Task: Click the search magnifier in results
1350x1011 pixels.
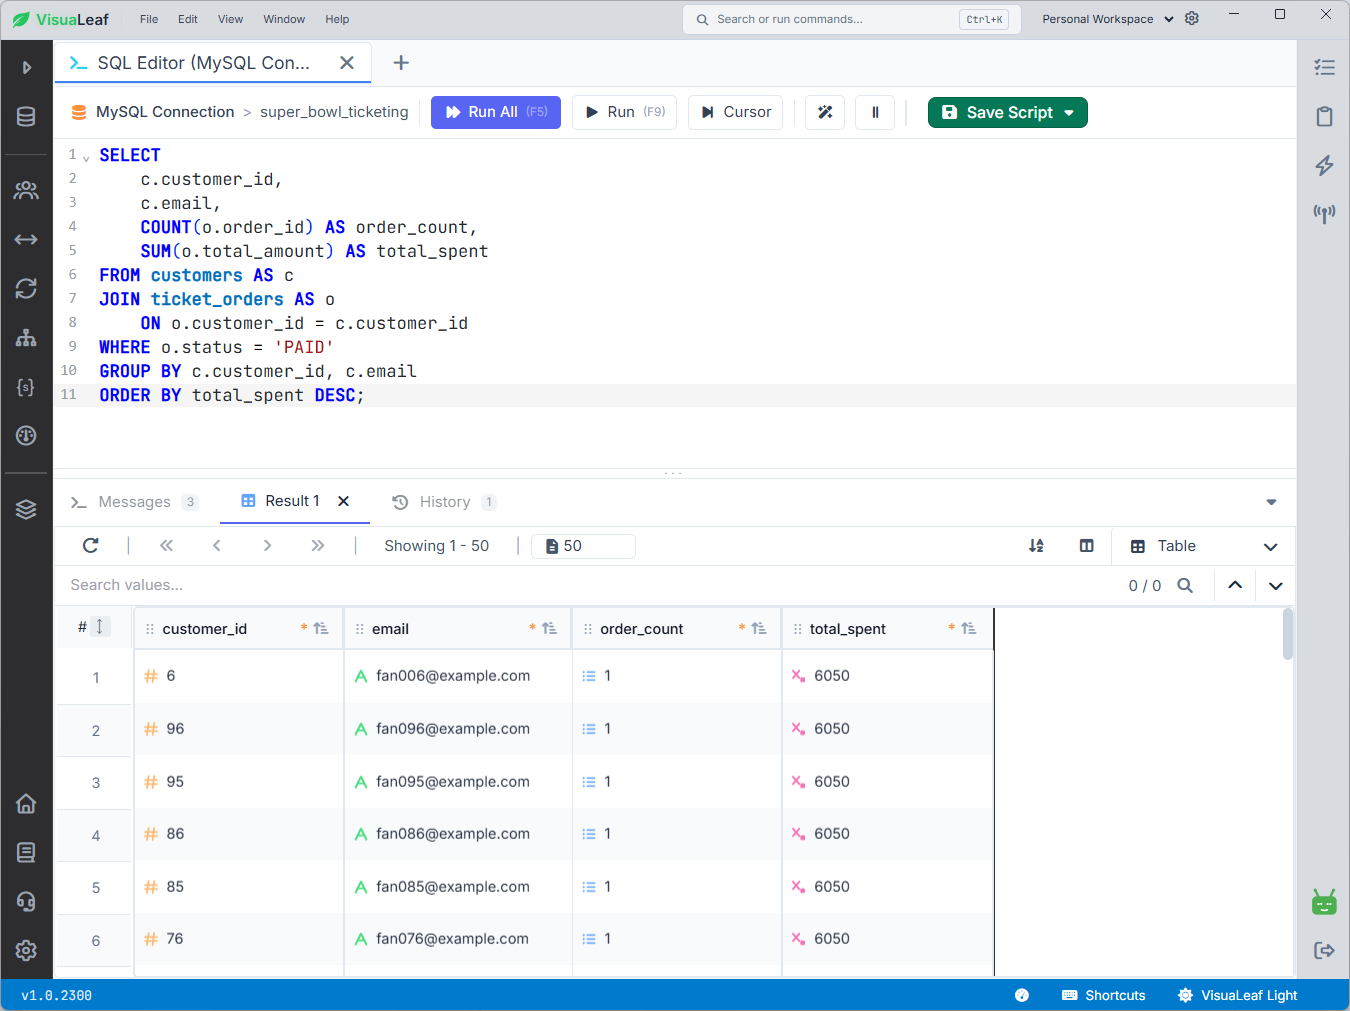Action: pyautogui.click(x=1185, y=585)
